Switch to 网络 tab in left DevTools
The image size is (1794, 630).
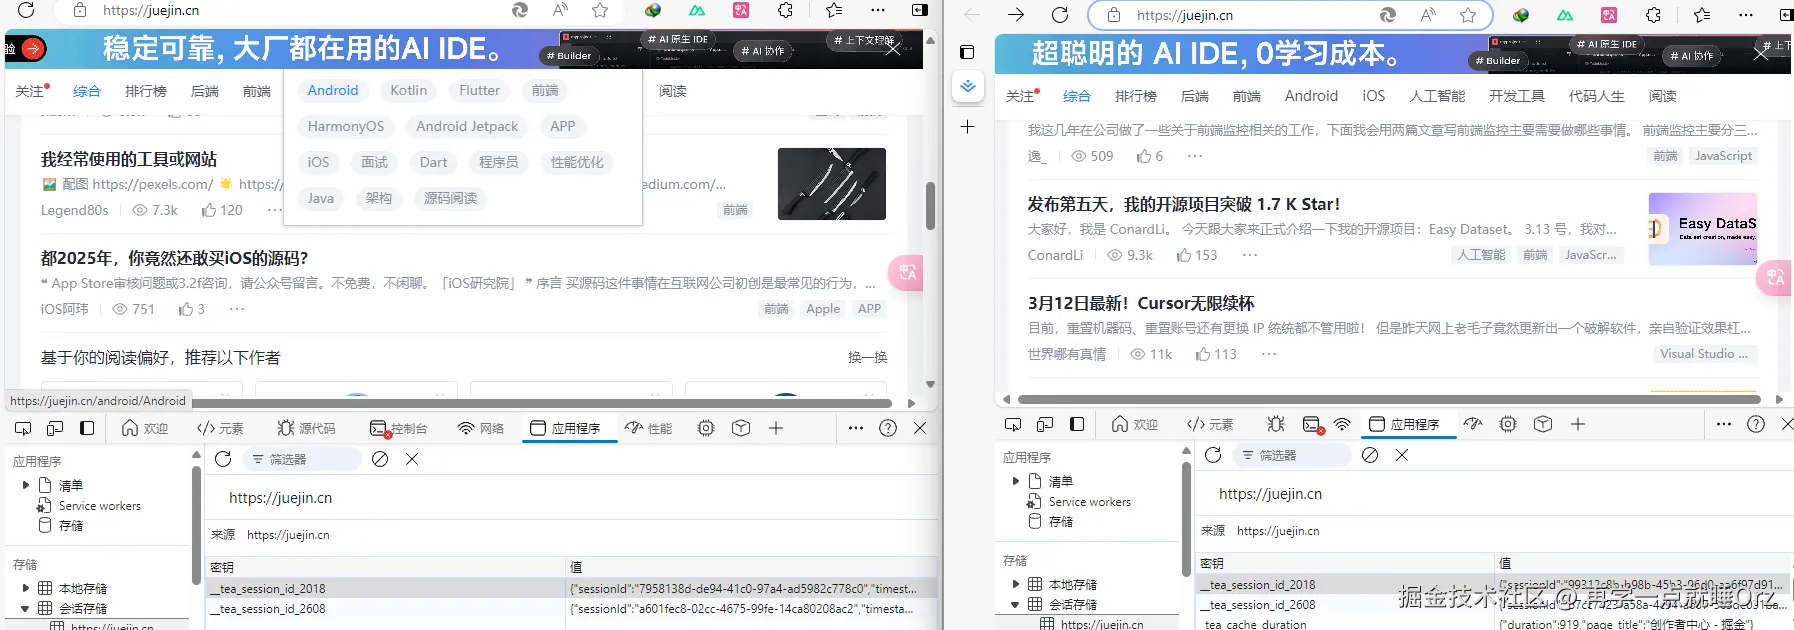[x=481, y=428]
